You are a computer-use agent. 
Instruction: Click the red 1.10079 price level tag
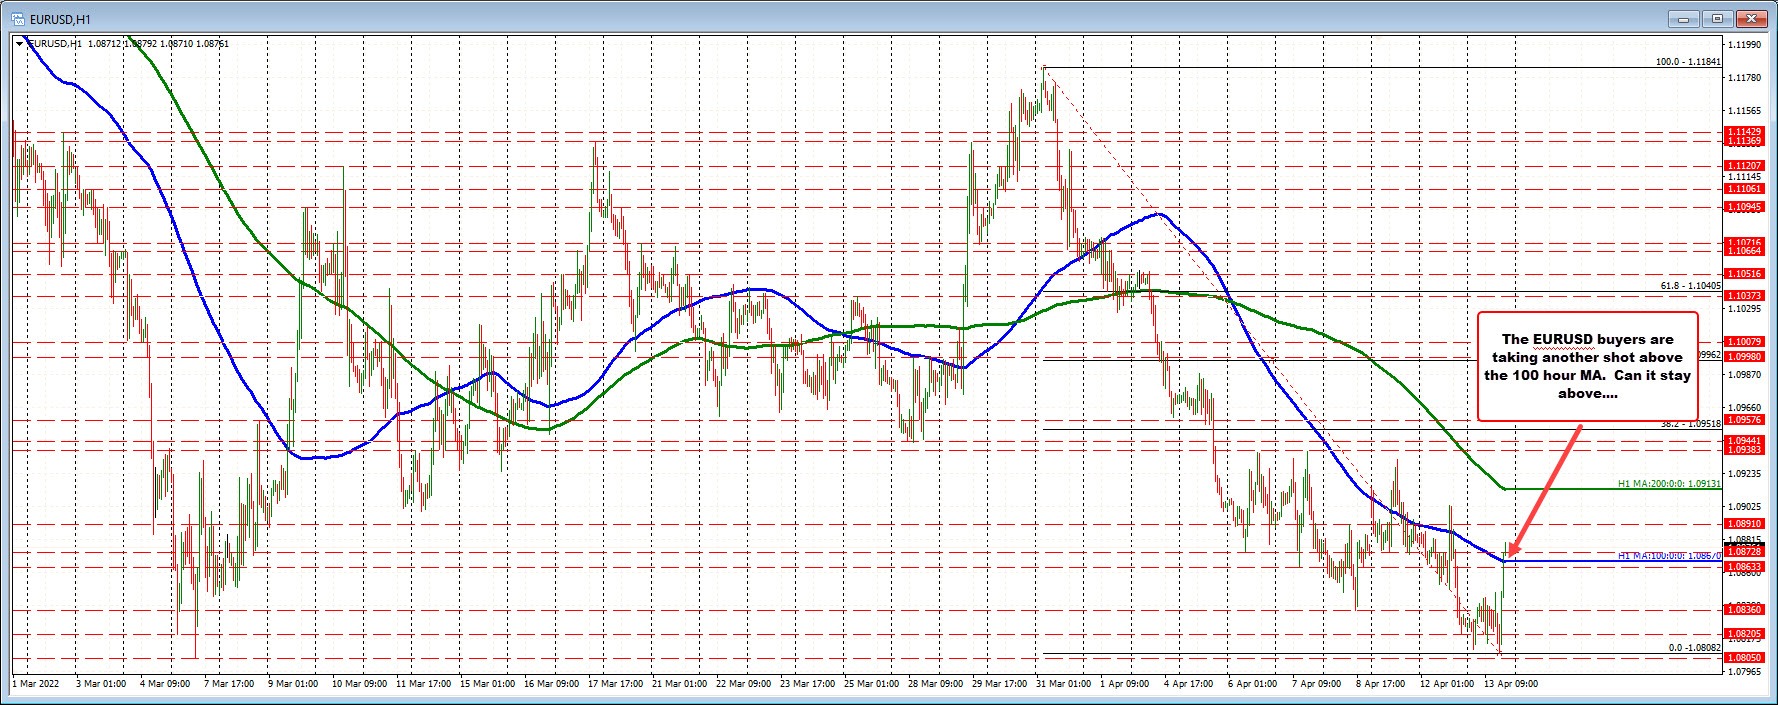[1746, 342]
